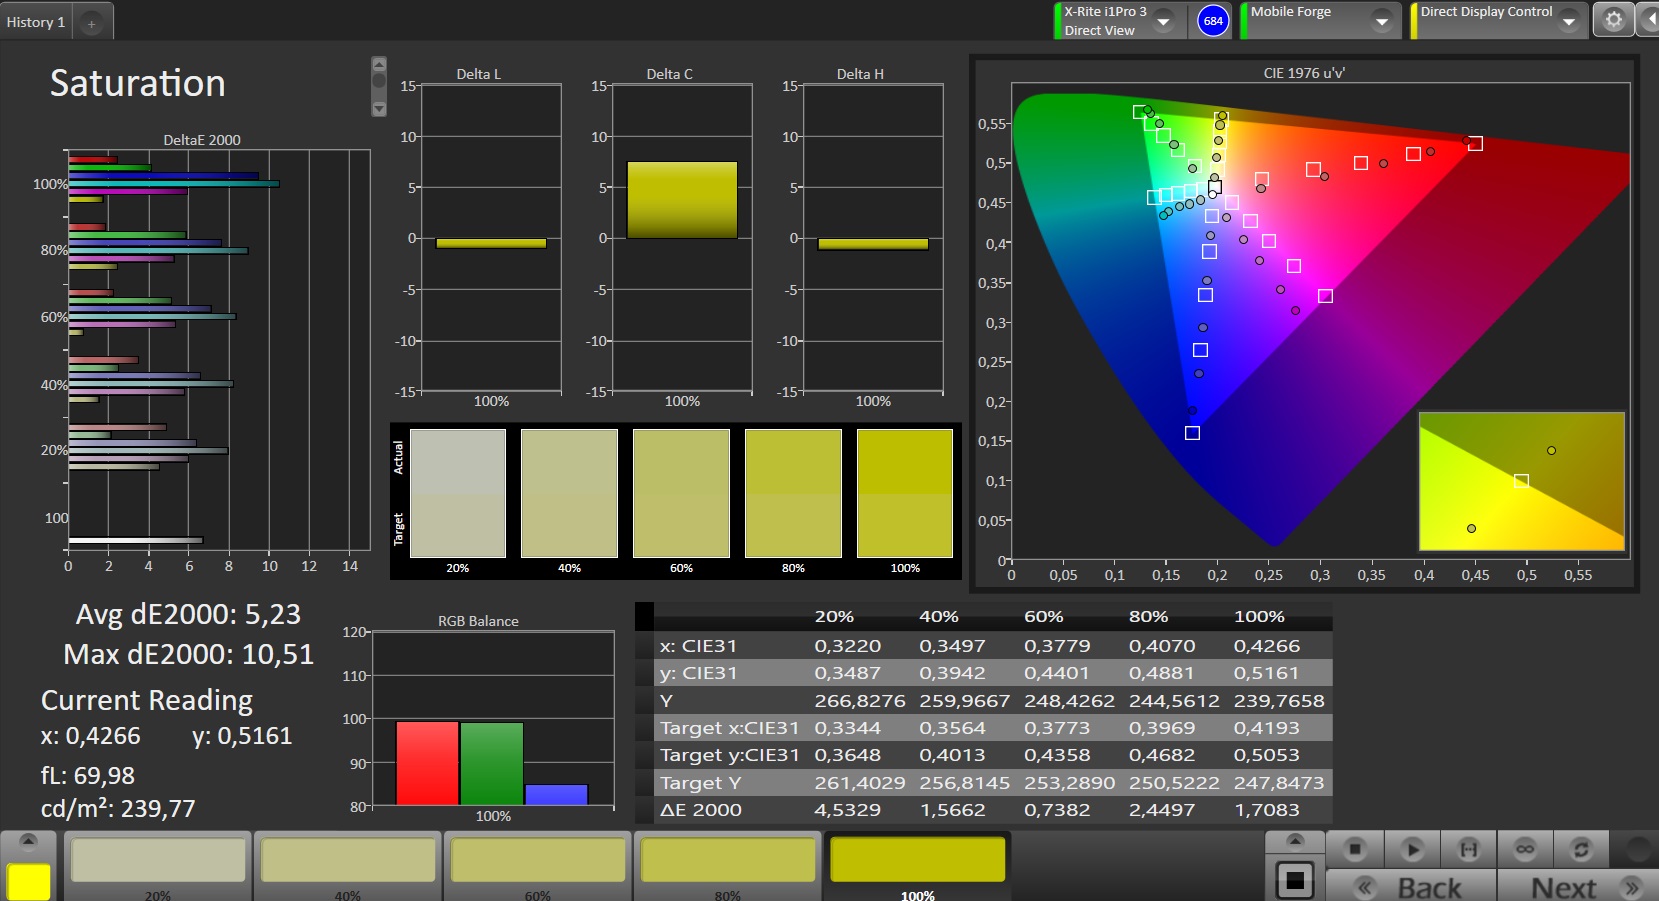
Task: Open the Direct Display Control dropdown
Action: click(1568, 21)
